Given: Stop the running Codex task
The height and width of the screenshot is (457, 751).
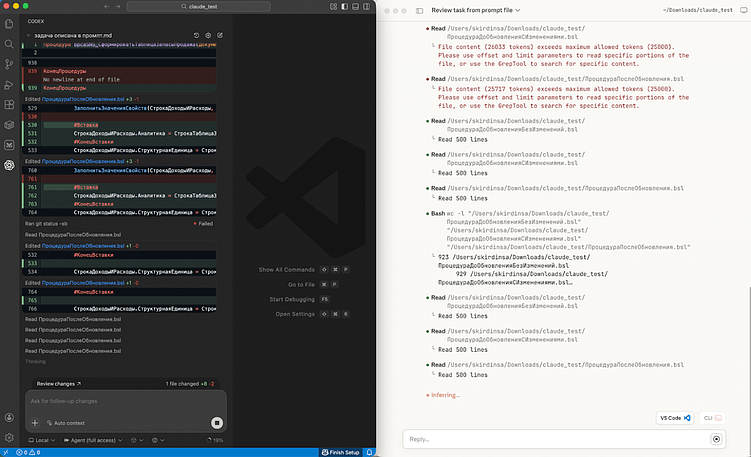Looking at the screenshot, I should point(216,423).
